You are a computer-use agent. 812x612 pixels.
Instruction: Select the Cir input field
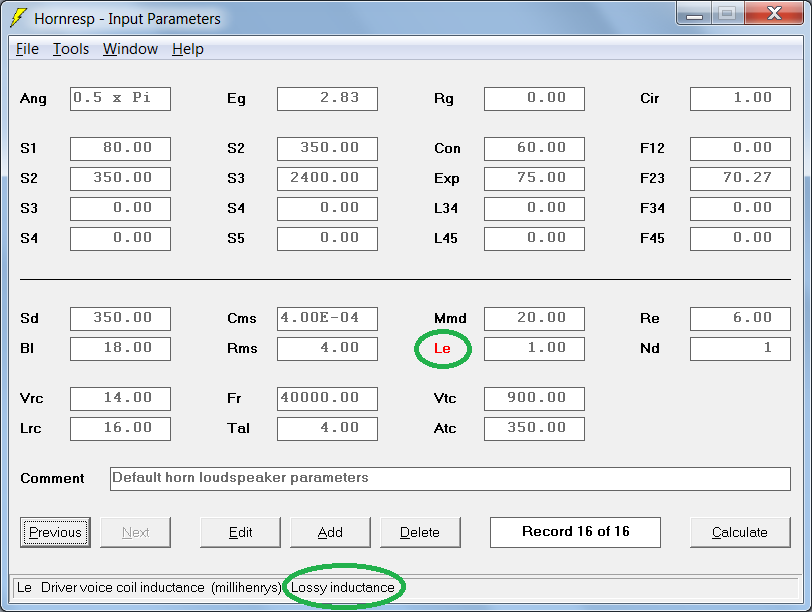[740, 99]
